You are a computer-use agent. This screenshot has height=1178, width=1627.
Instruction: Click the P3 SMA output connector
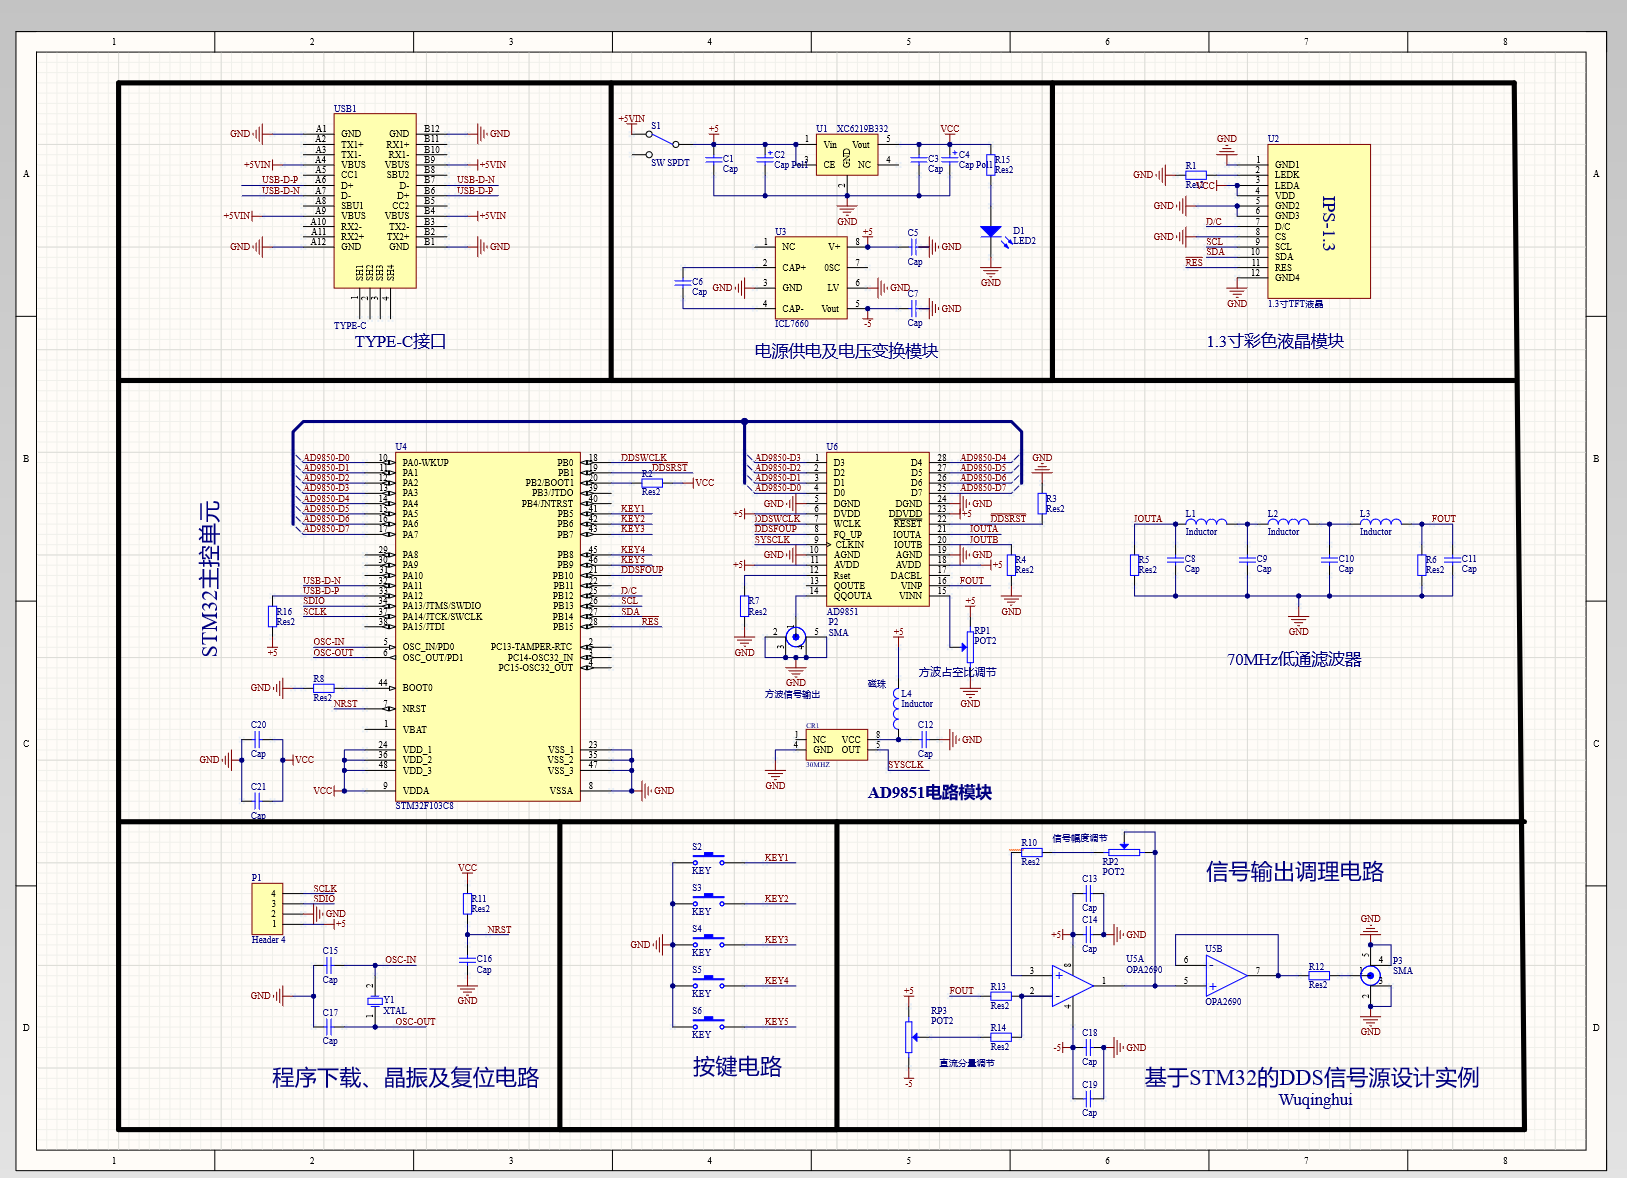pos(1371,976)
